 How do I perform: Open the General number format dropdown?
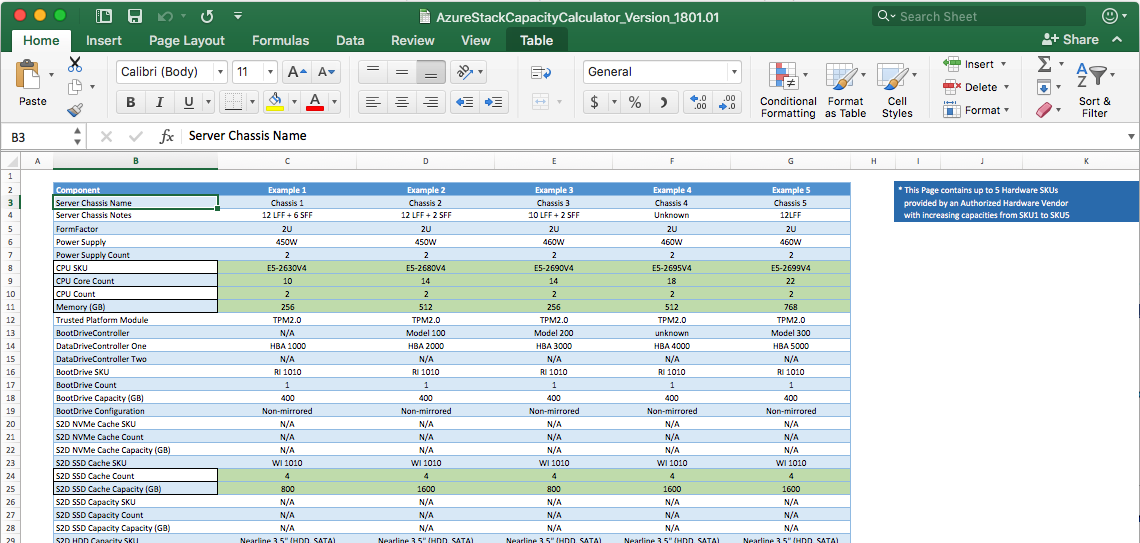[x=734, y=72]
